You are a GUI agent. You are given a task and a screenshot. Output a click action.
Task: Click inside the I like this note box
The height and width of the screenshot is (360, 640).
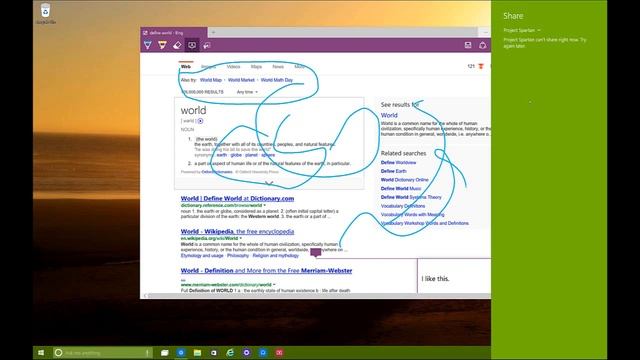[454, 276]
